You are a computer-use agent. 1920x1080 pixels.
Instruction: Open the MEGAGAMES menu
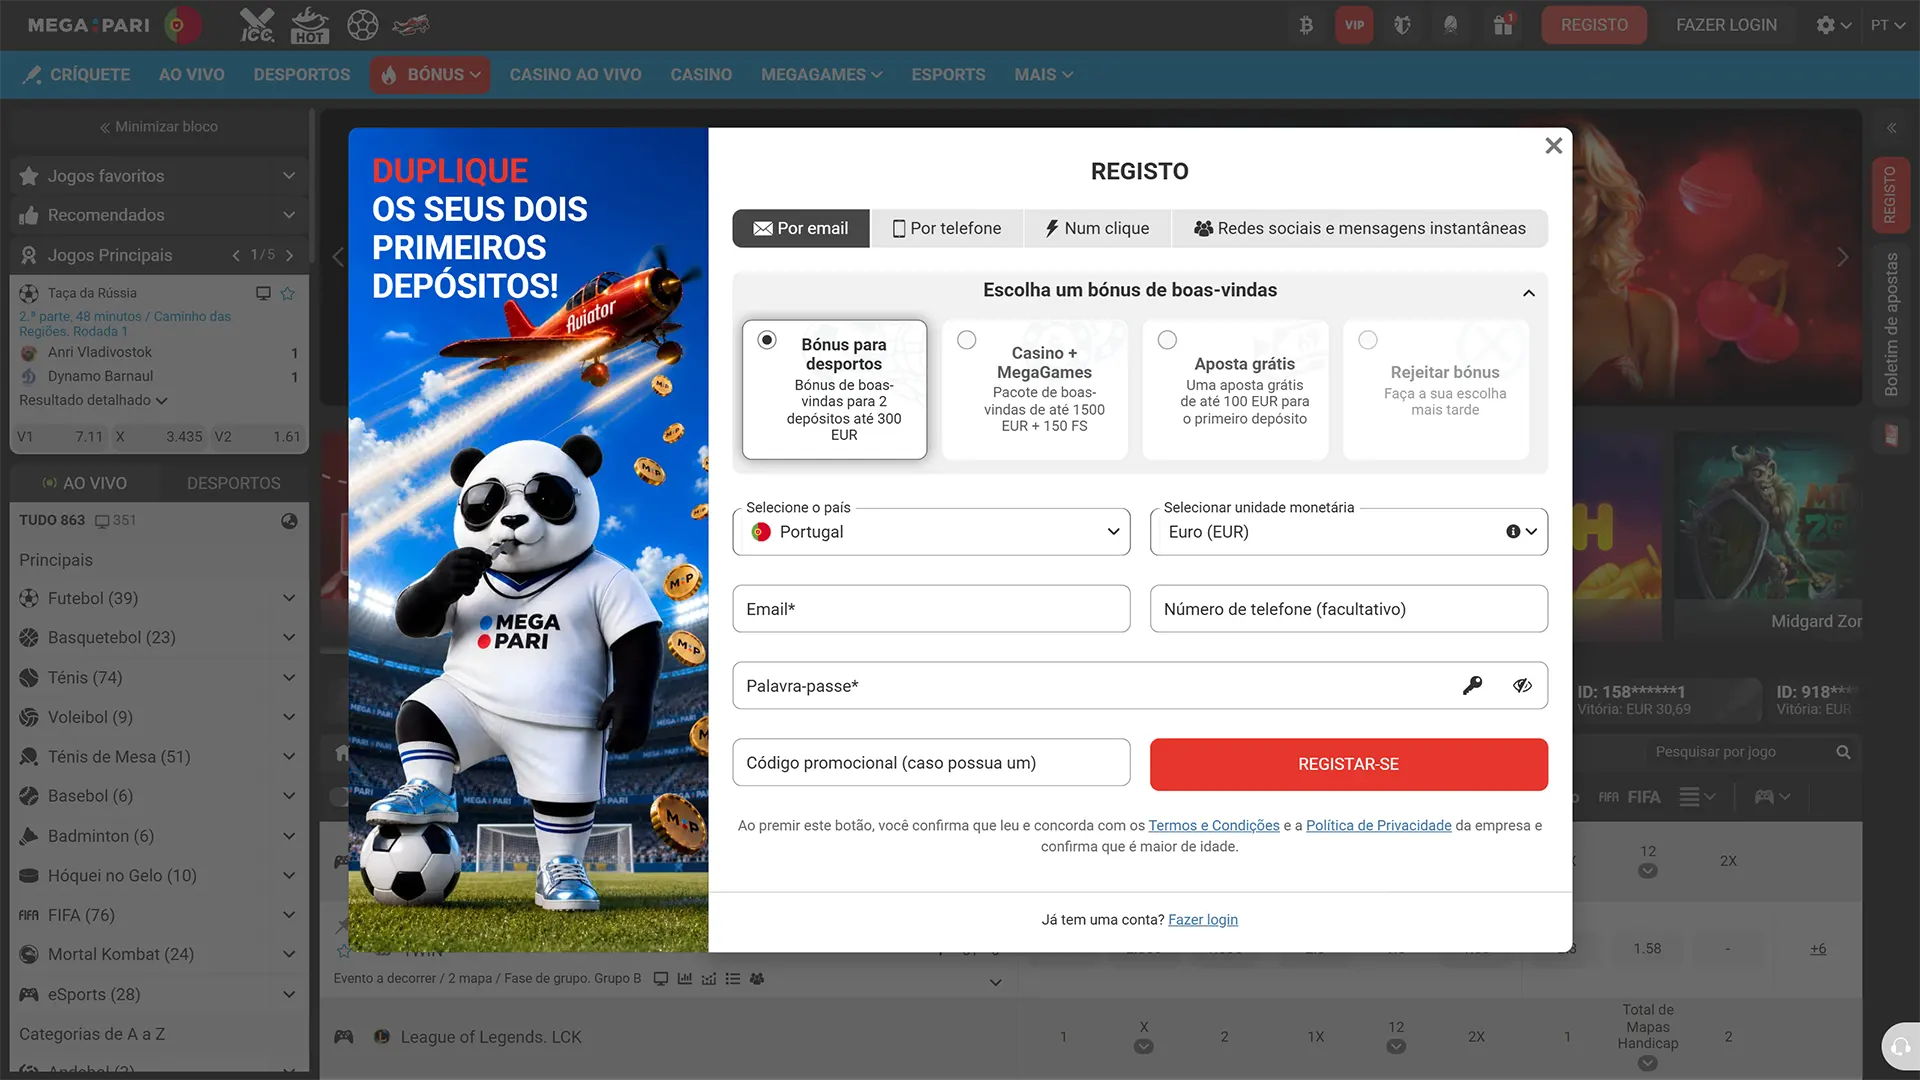[x=821, y=74]
